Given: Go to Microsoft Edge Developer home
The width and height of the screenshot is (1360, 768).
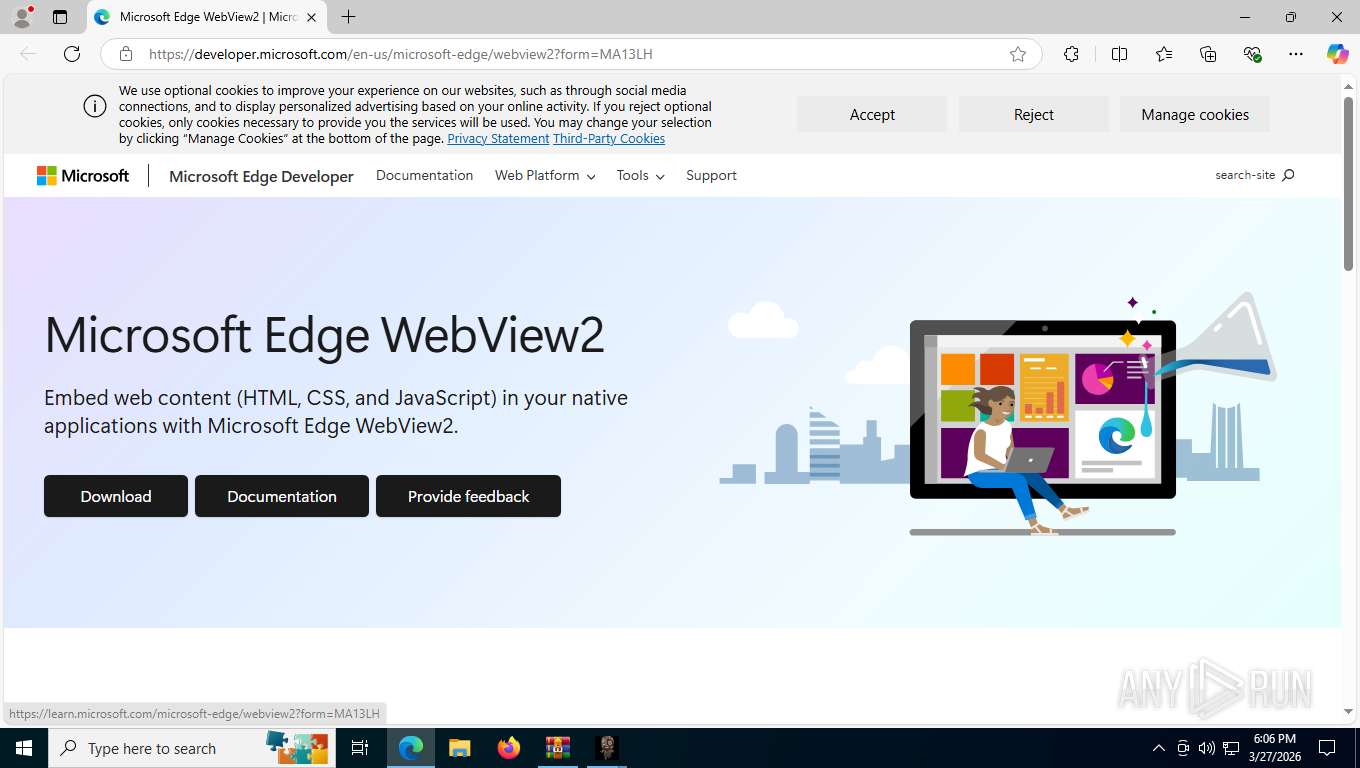Looking at the screenshot, I should tap(261, 176).
